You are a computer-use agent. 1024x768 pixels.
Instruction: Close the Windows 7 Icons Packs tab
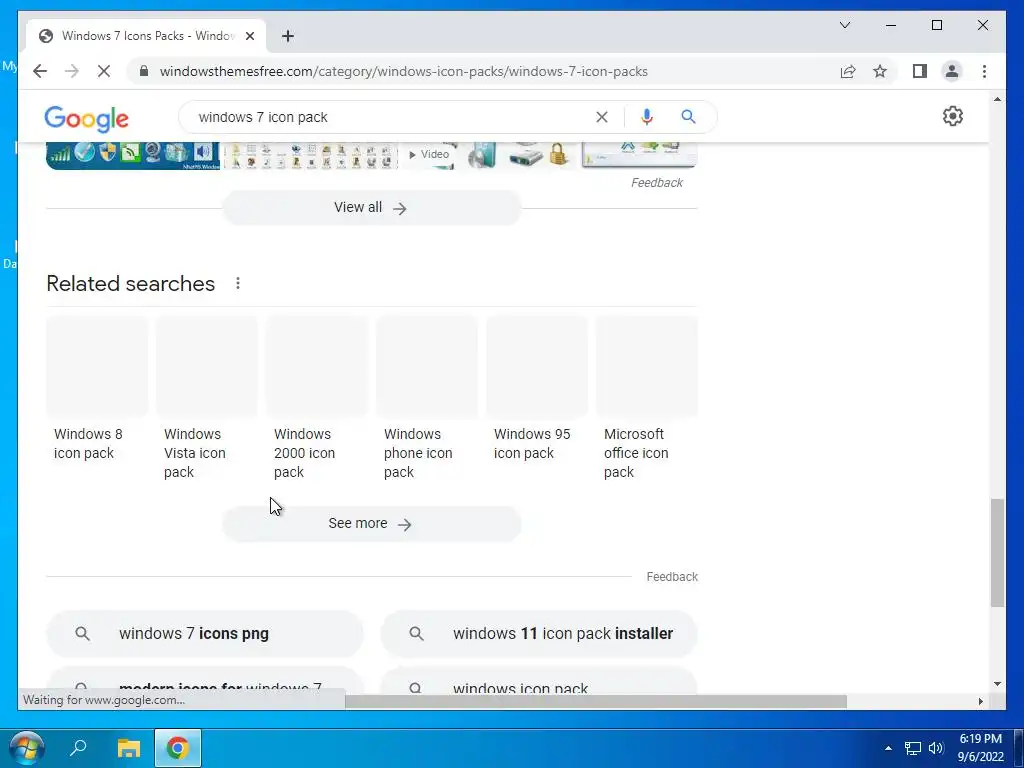coord(249,36)
